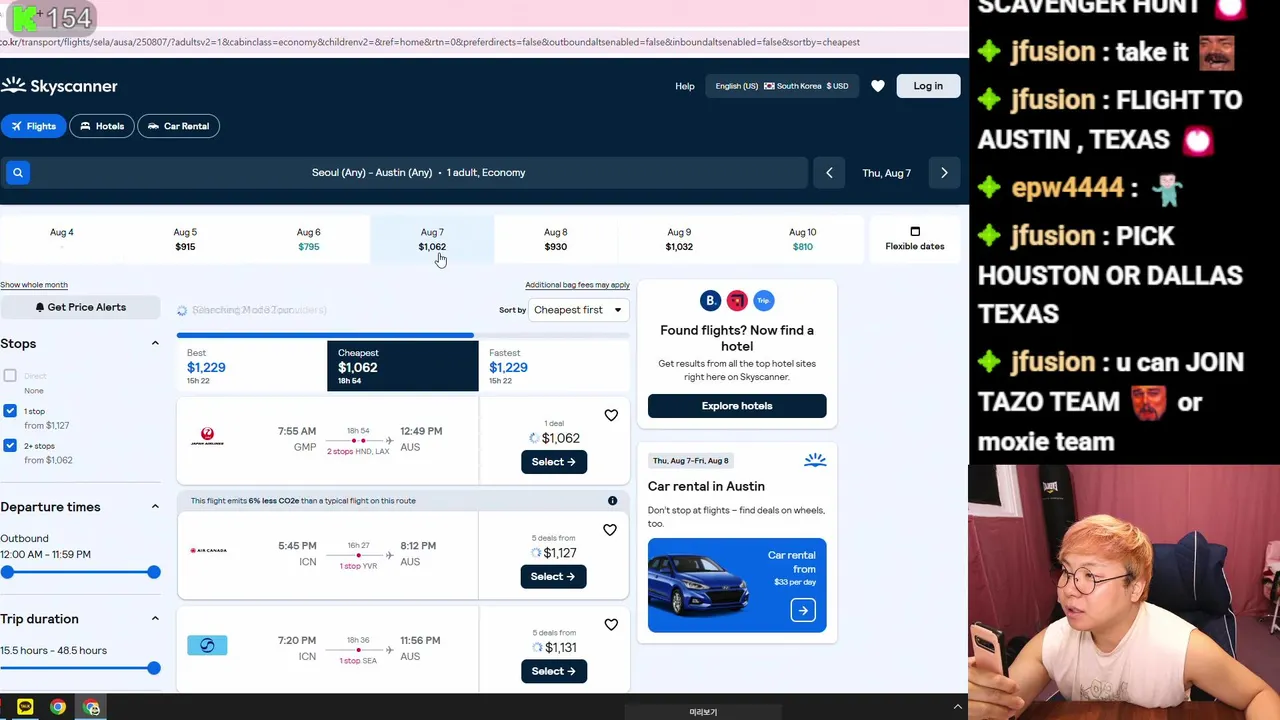Click Get Price Alerts button
This screenshot has width=1280, height=720.
pyautogui.click(x=80, y=307)
